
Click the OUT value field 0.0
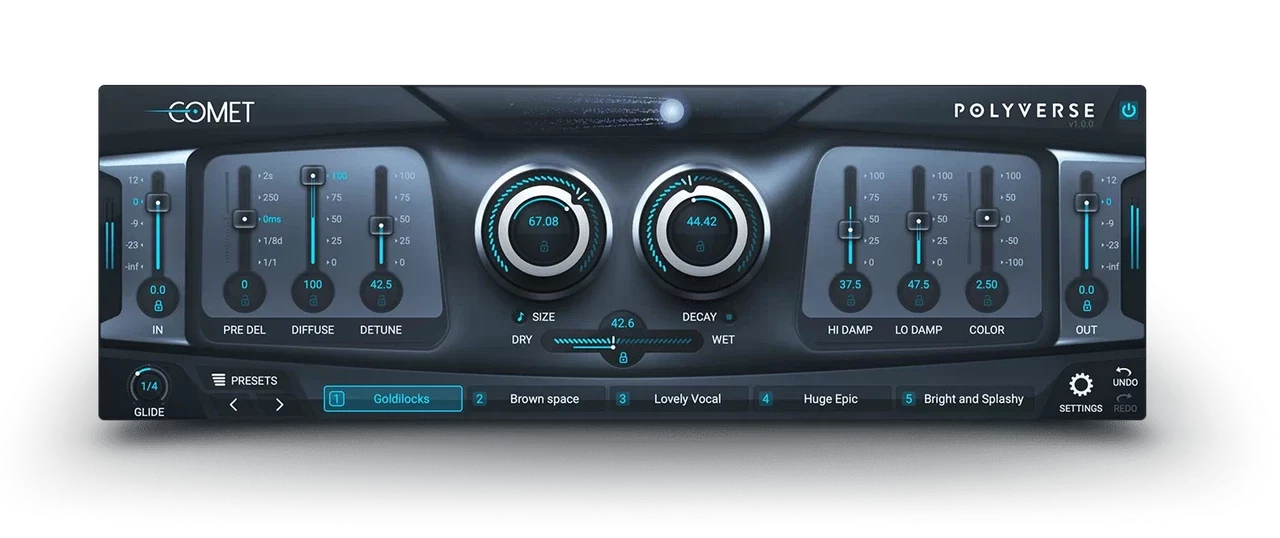(x=1086, y=290)
